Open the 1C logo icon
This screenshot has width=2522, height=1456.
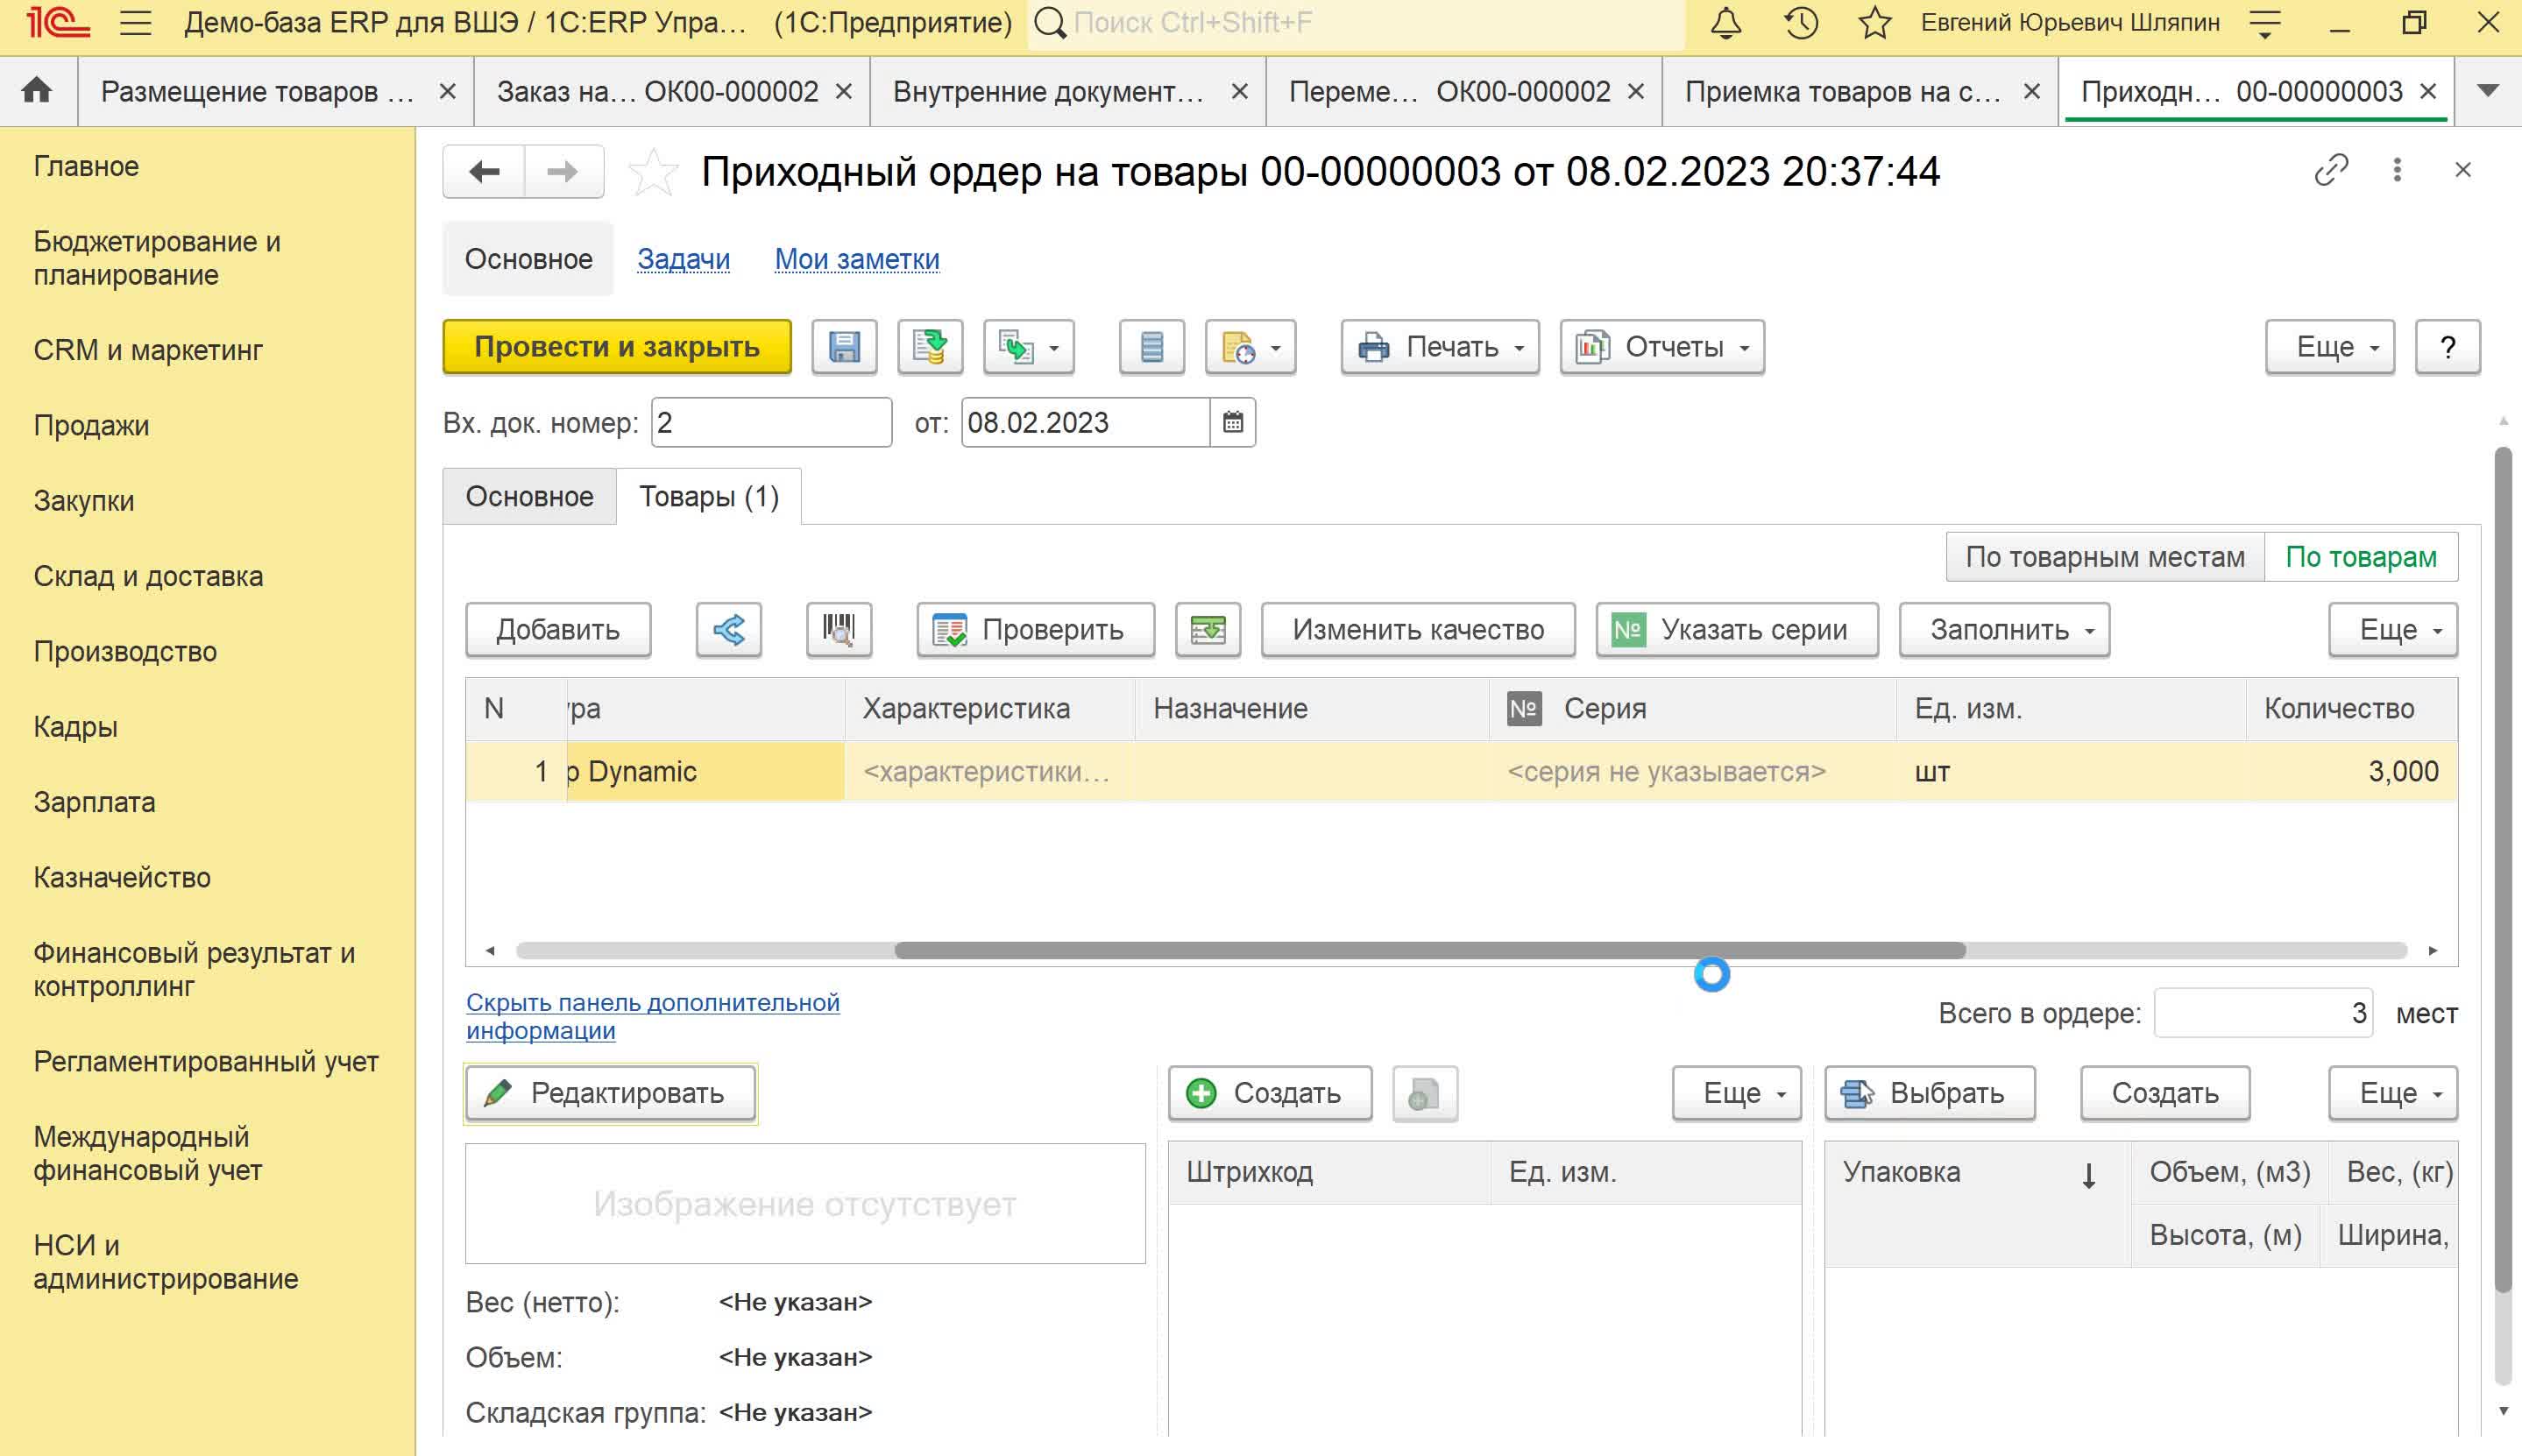(x=58, y=23)
